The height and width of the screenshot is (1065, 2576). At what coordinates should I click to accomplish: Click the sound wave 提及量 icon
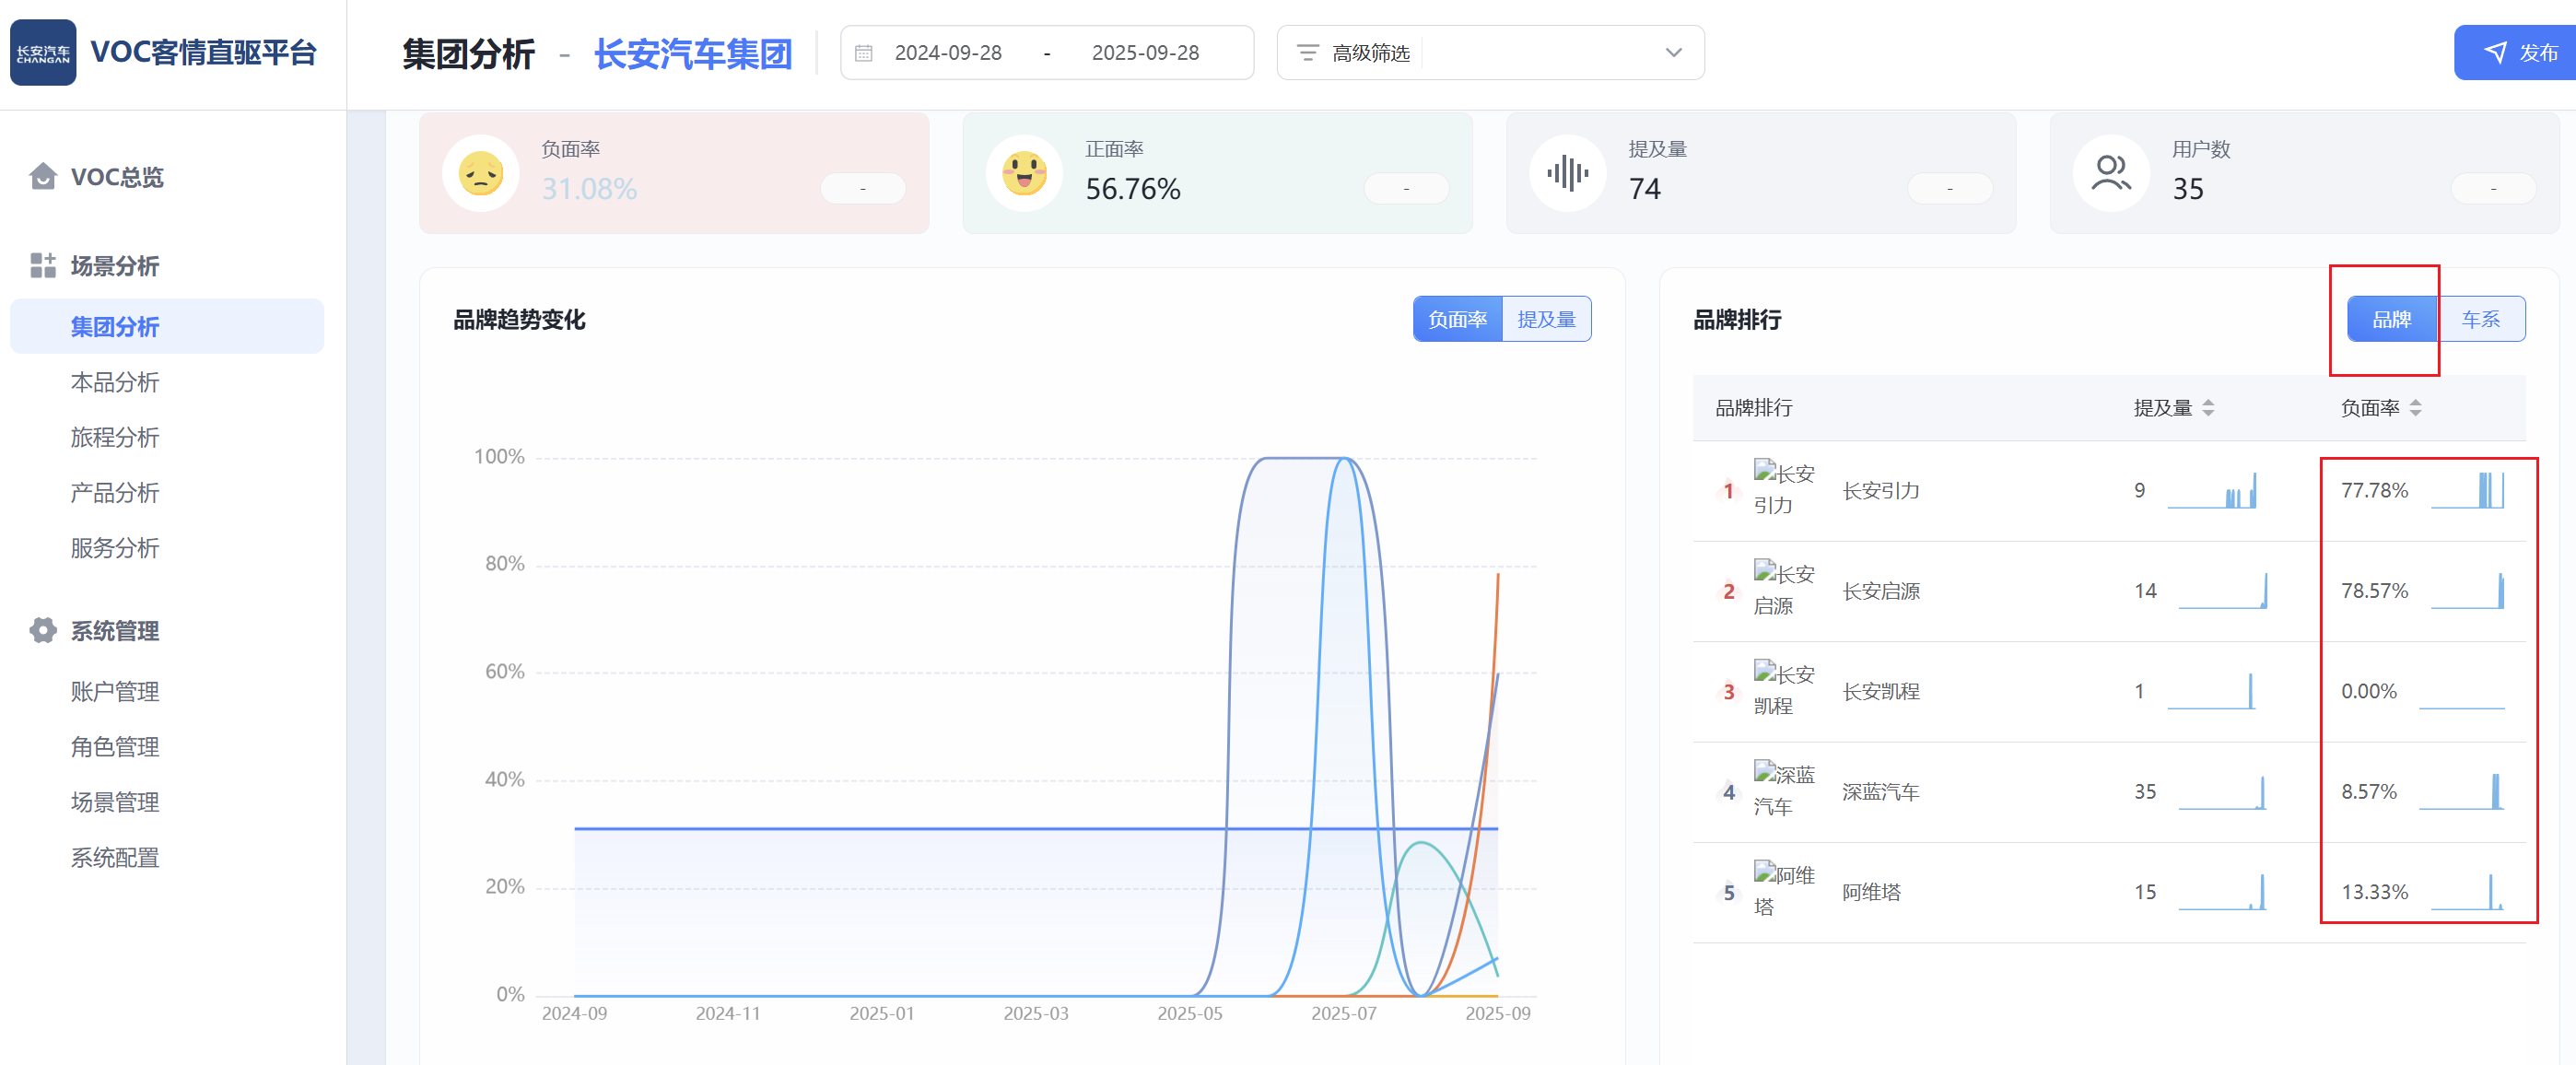pyautogui.click(x=1567, y=173)
